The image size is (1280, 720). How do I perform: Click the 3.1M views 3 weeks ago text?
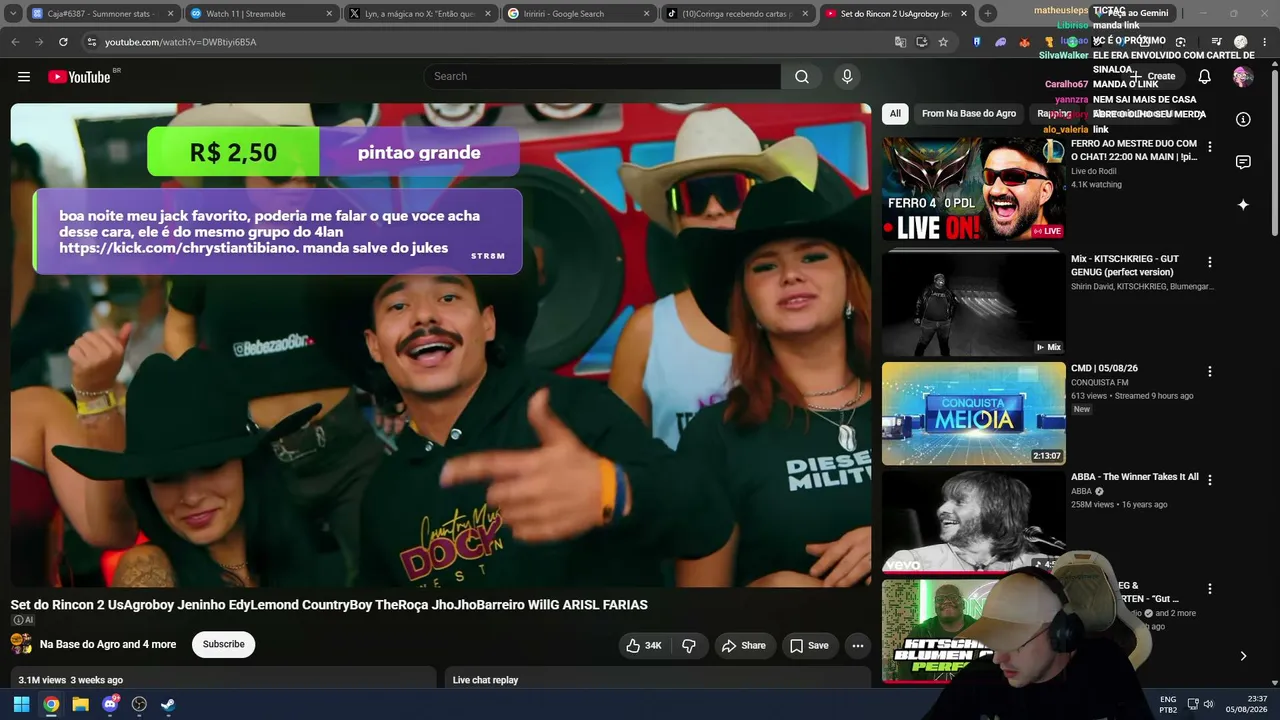70,680
